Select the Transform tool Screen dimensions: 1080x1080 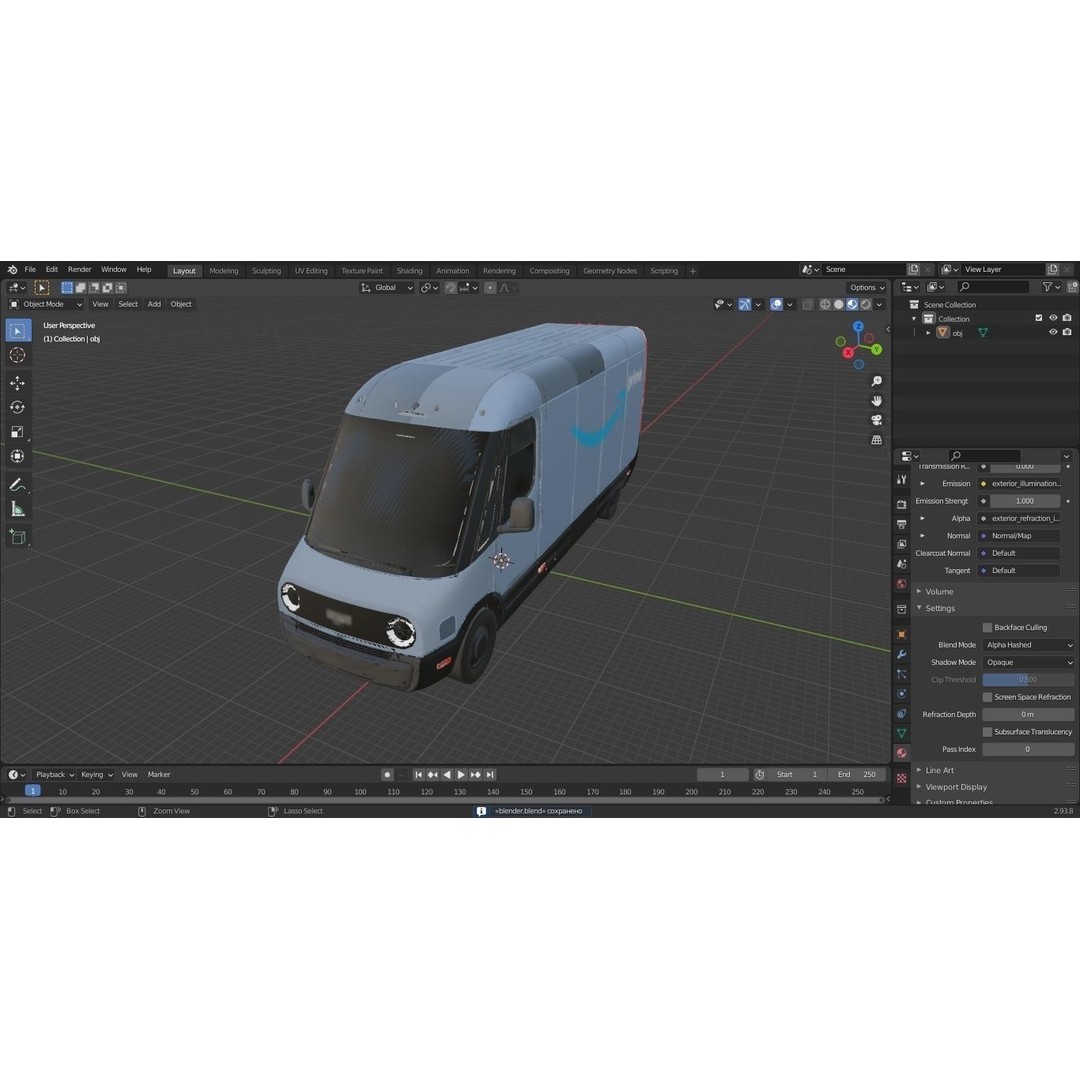pos(18,456)
